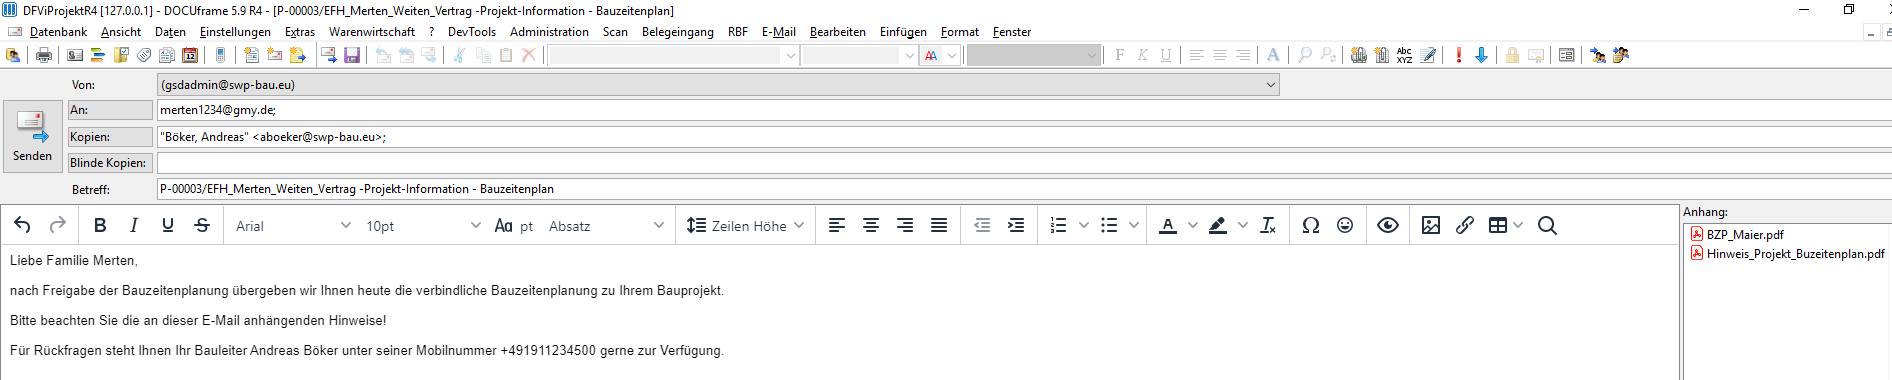Apply the highlight marker color swatch
This screenshot has height=380, width=1892.
tap(1217, 226)
